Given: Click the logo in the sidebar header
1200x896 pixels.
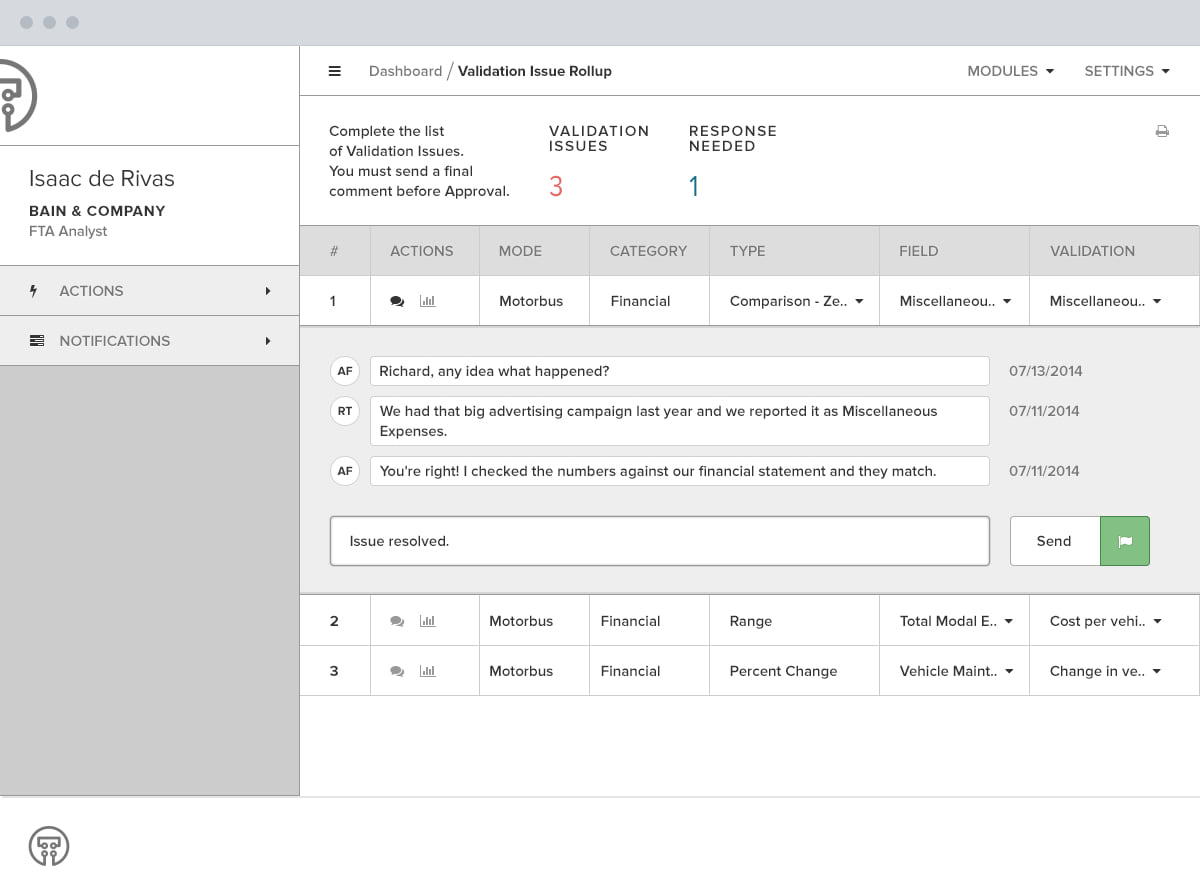Looking at the screenshot, I should (x=18, y=95).
